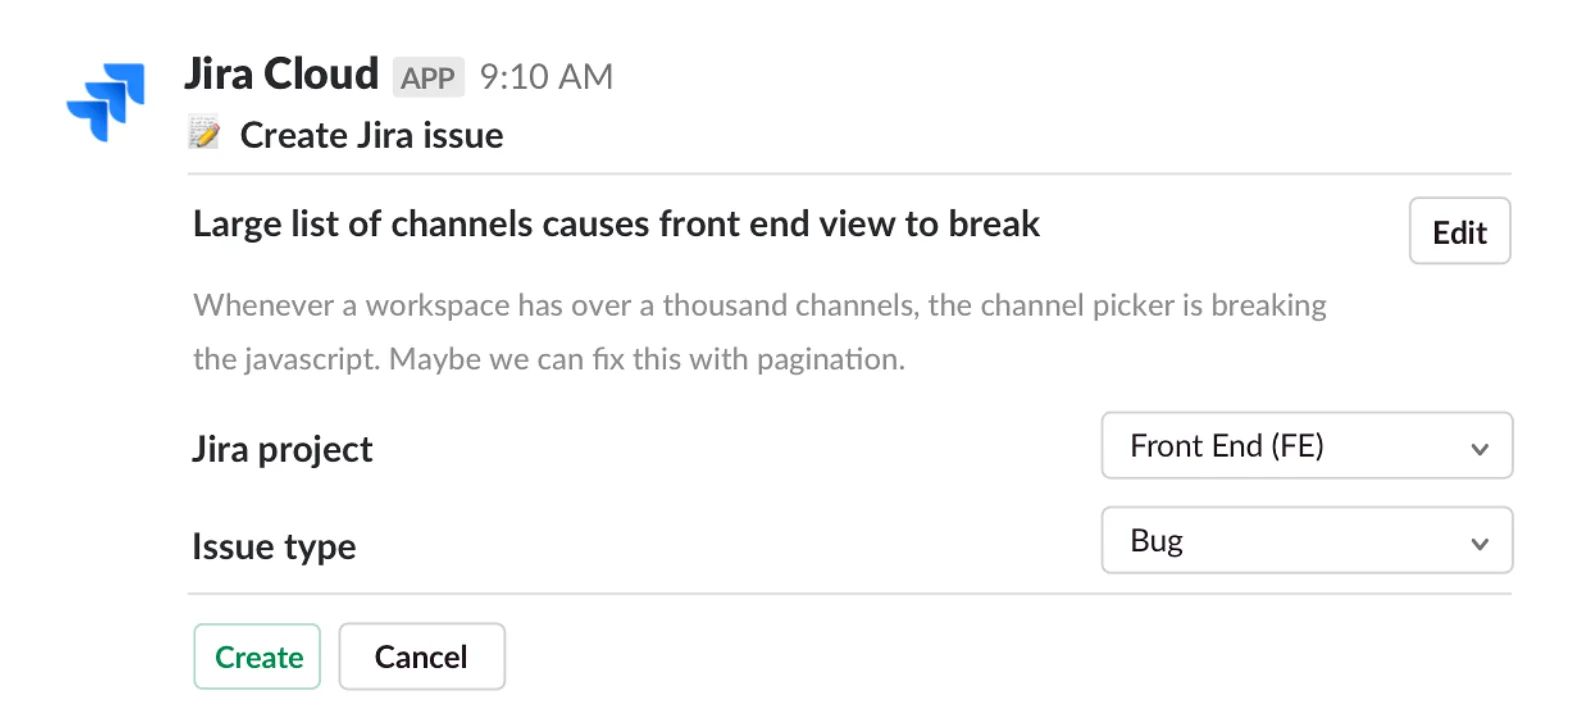Click the 'Issue type' field label
This screenshot has width=1578, height=728.
point(274,546)
